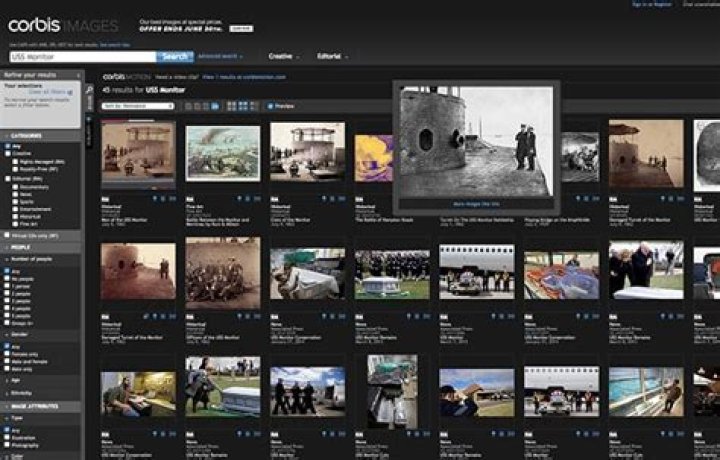Viewport: 720px width, 460px height.
Task: Open Battle Between Monitor and Merrimac thumbnail
Action: (223, 154)
